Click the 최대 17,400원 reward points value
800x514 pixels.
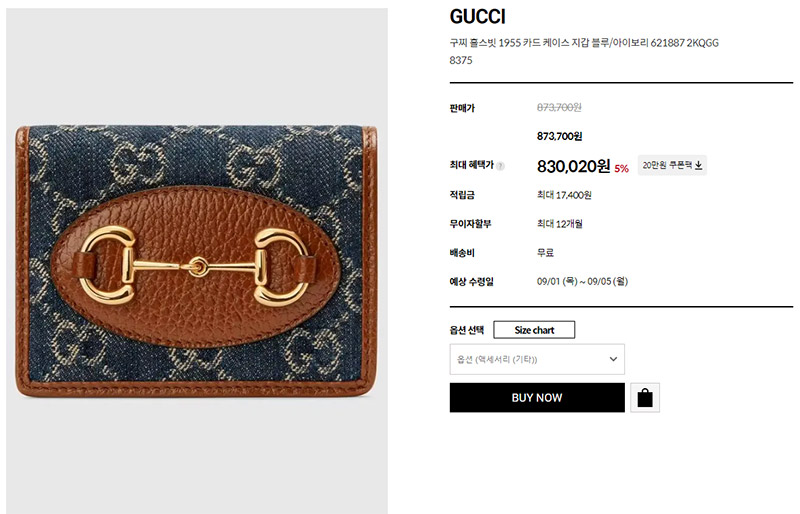(x=564, y=195)
